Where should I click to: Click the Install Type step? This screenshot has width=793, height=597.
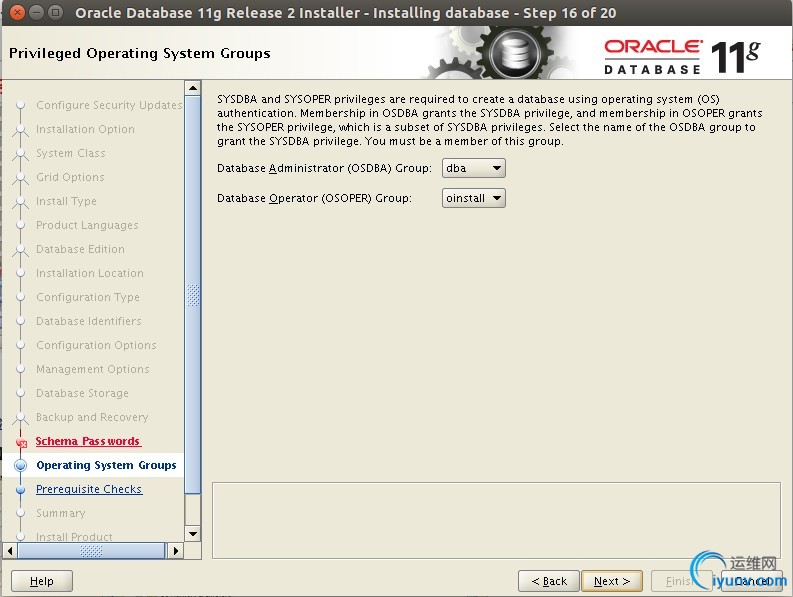66,201
